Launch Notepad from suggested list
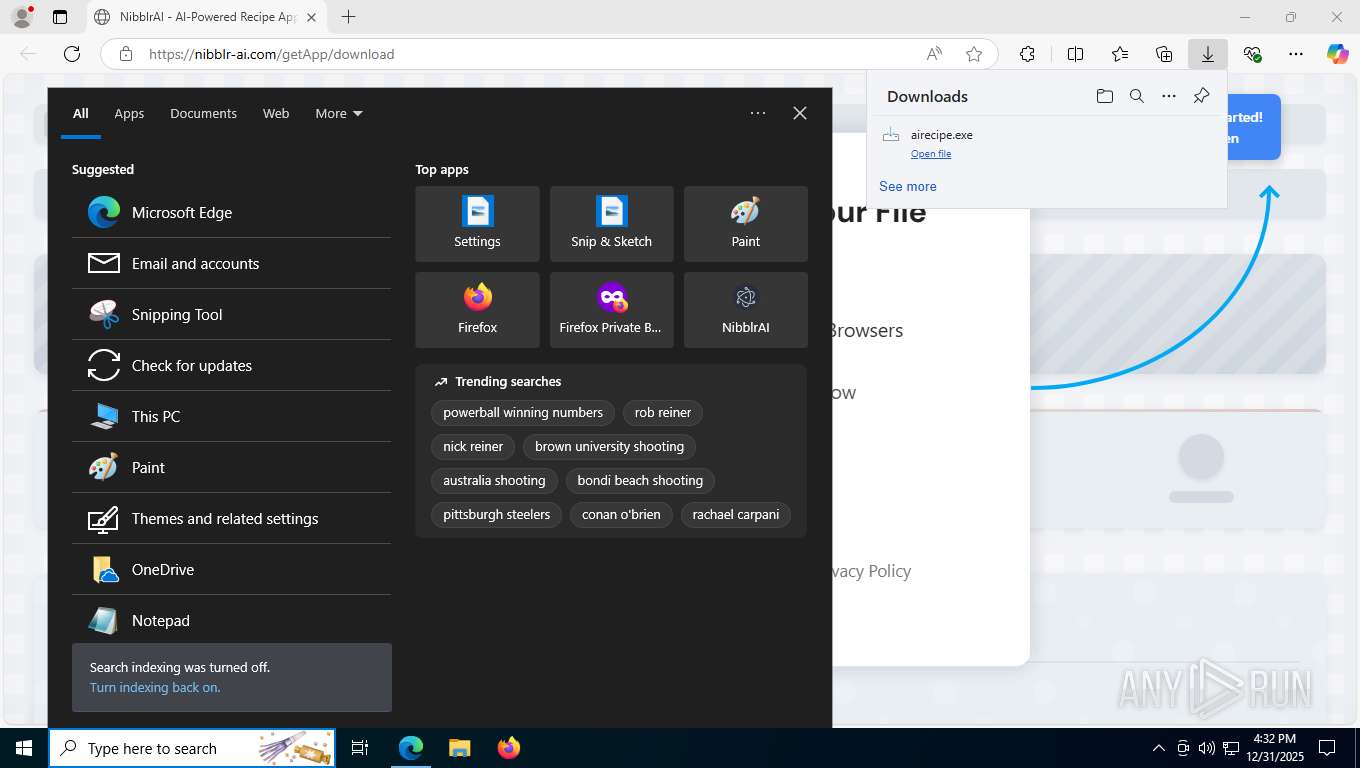This screenshot has height=768, width=1360. pos(231,620)
